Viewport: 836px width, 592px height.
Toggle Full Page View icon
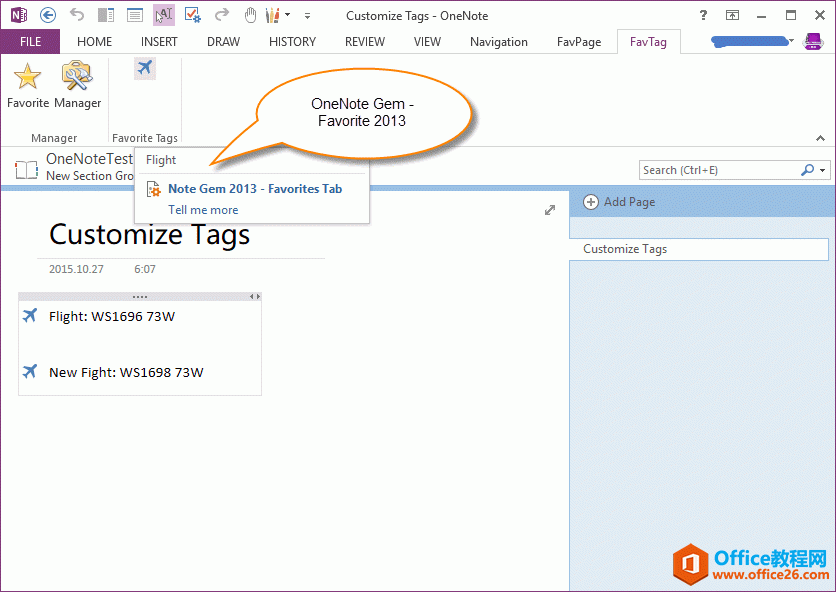point(135,15)
